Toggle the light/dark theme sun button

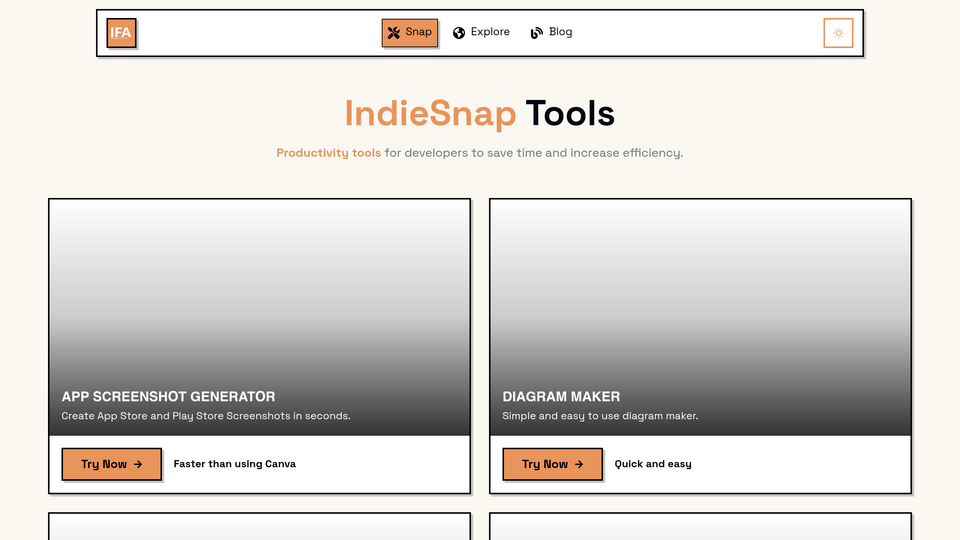coord(838,33)
